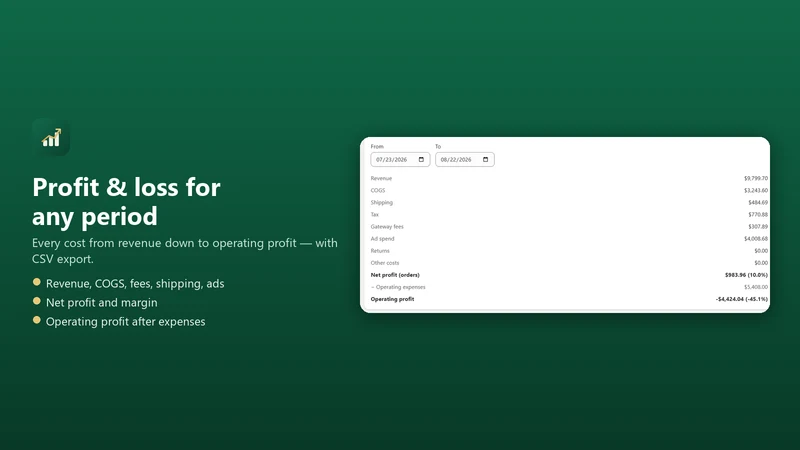The height and width of the screenshot is (450, 800).
Task: Select the Shipping row label
Action: [x=382, y=203]
